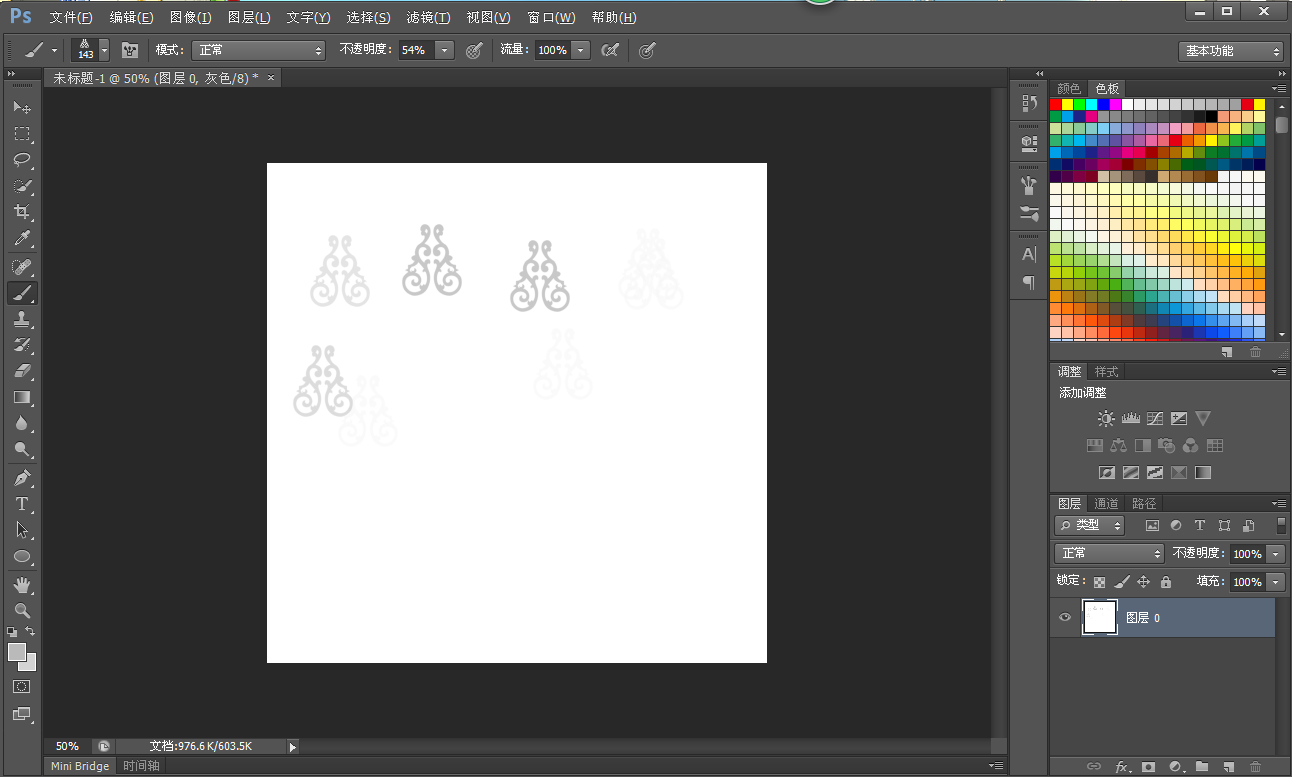The image size is (1292, 777).
Task: Pick the red swatch in 色板
Action: point(1055,105)
